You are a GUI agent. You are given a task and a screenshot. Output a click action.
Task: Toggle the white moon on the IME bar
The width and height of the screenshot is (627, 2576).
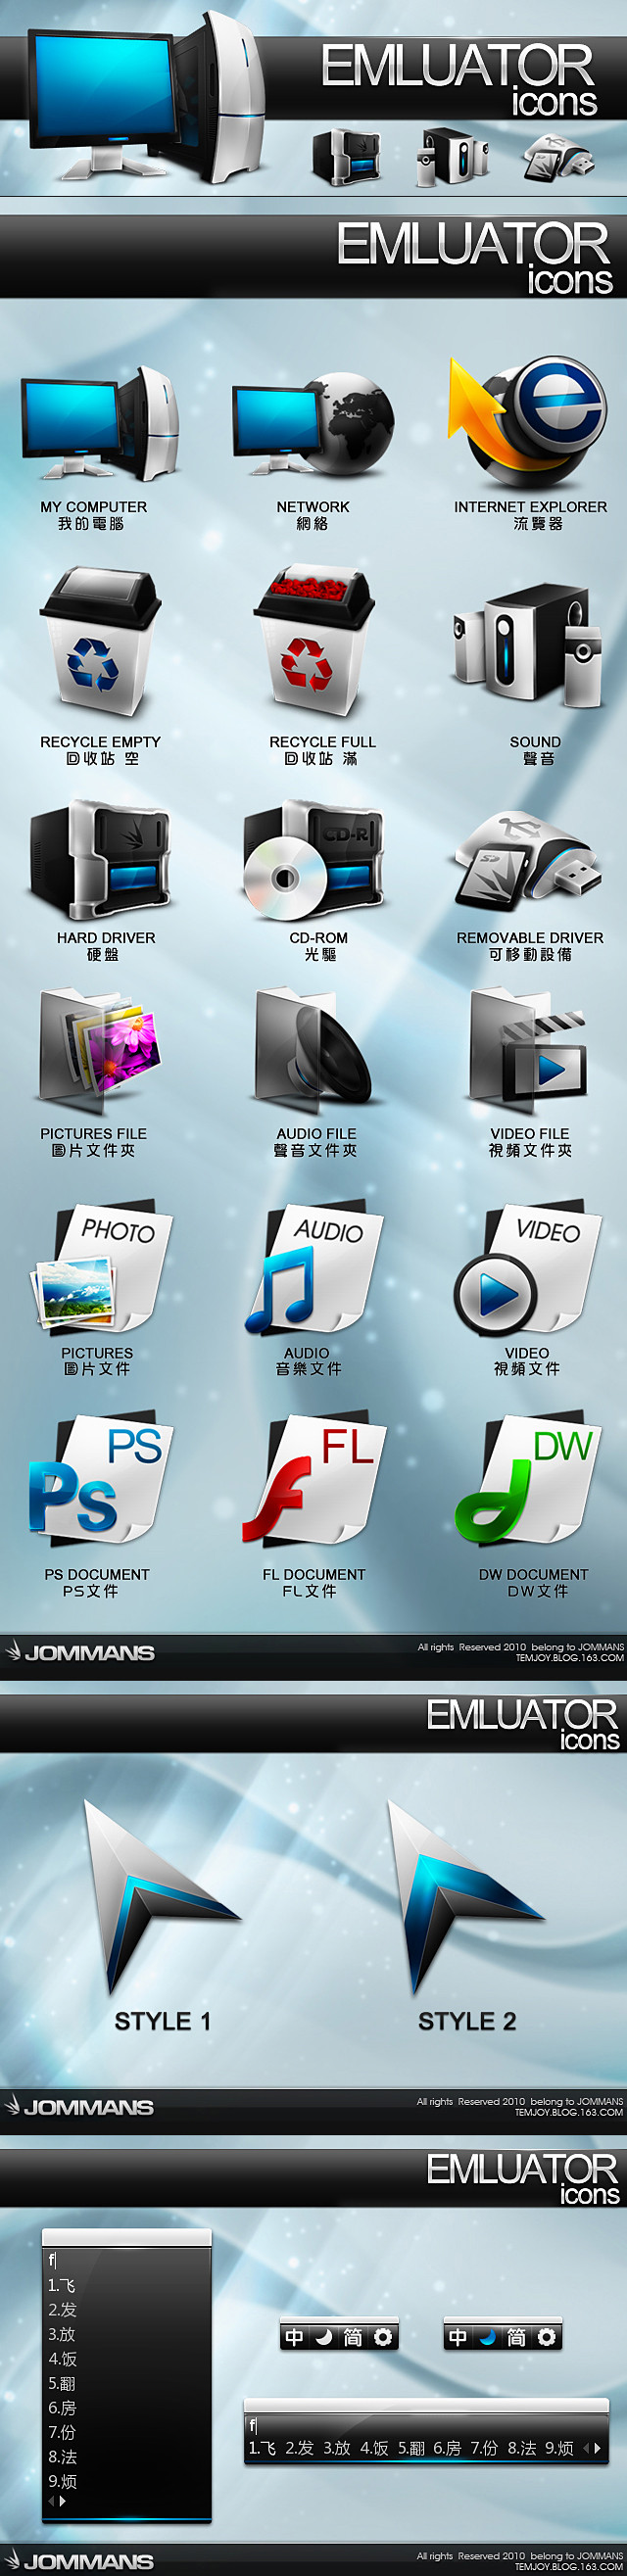coord(324,2337)
